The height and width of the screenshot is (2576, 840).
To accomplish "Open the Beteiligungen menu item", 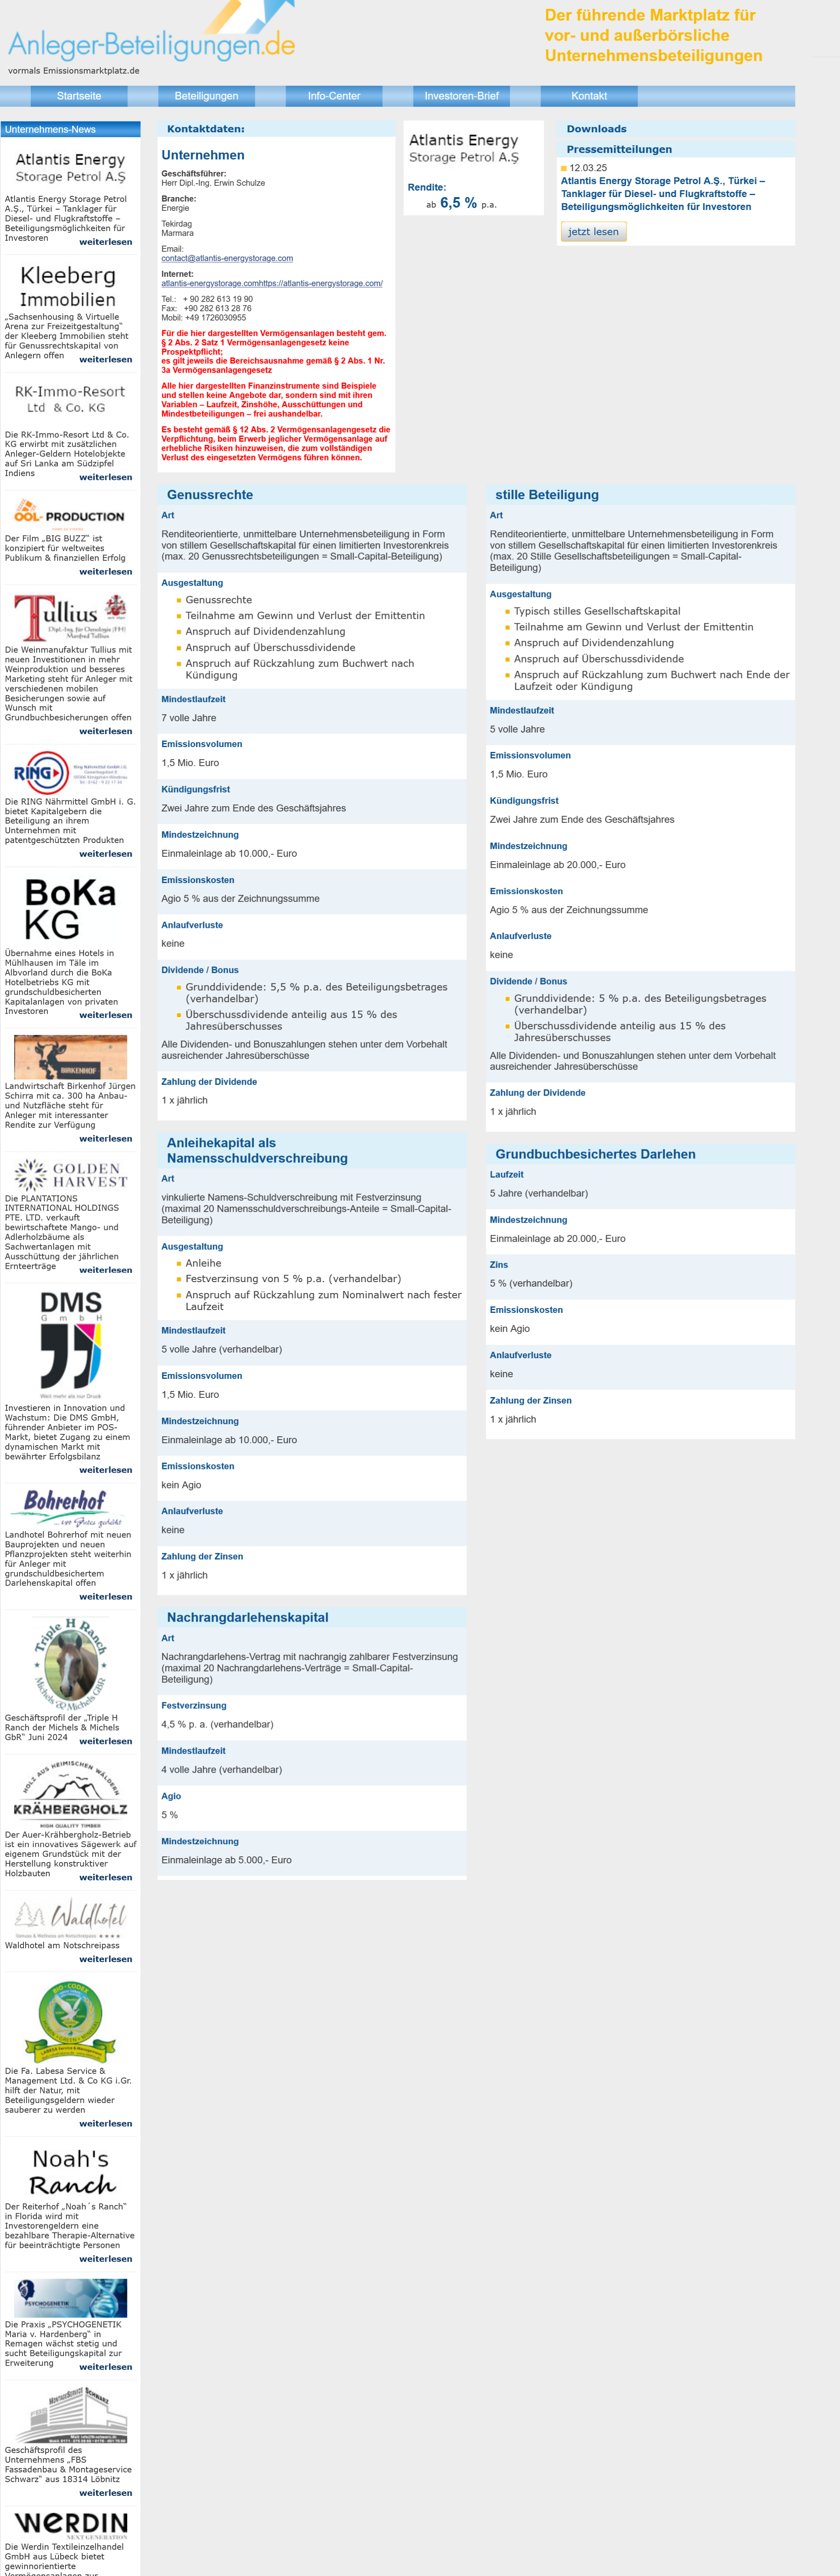I will 206,96.
